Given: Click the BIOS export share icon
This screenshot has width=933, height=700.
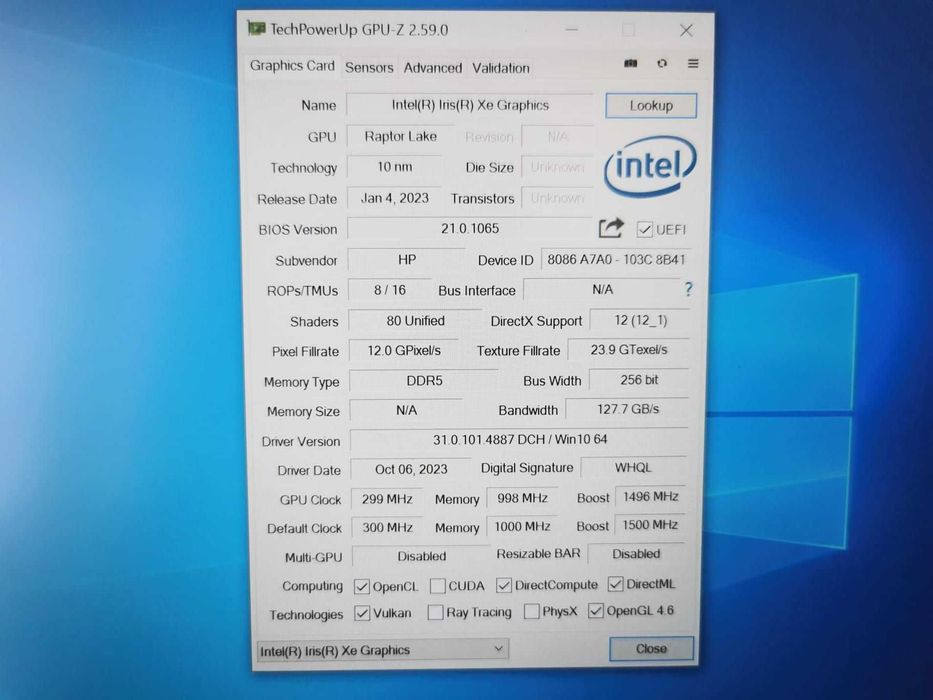Looking at the screenshot, I should click(611, 228).
